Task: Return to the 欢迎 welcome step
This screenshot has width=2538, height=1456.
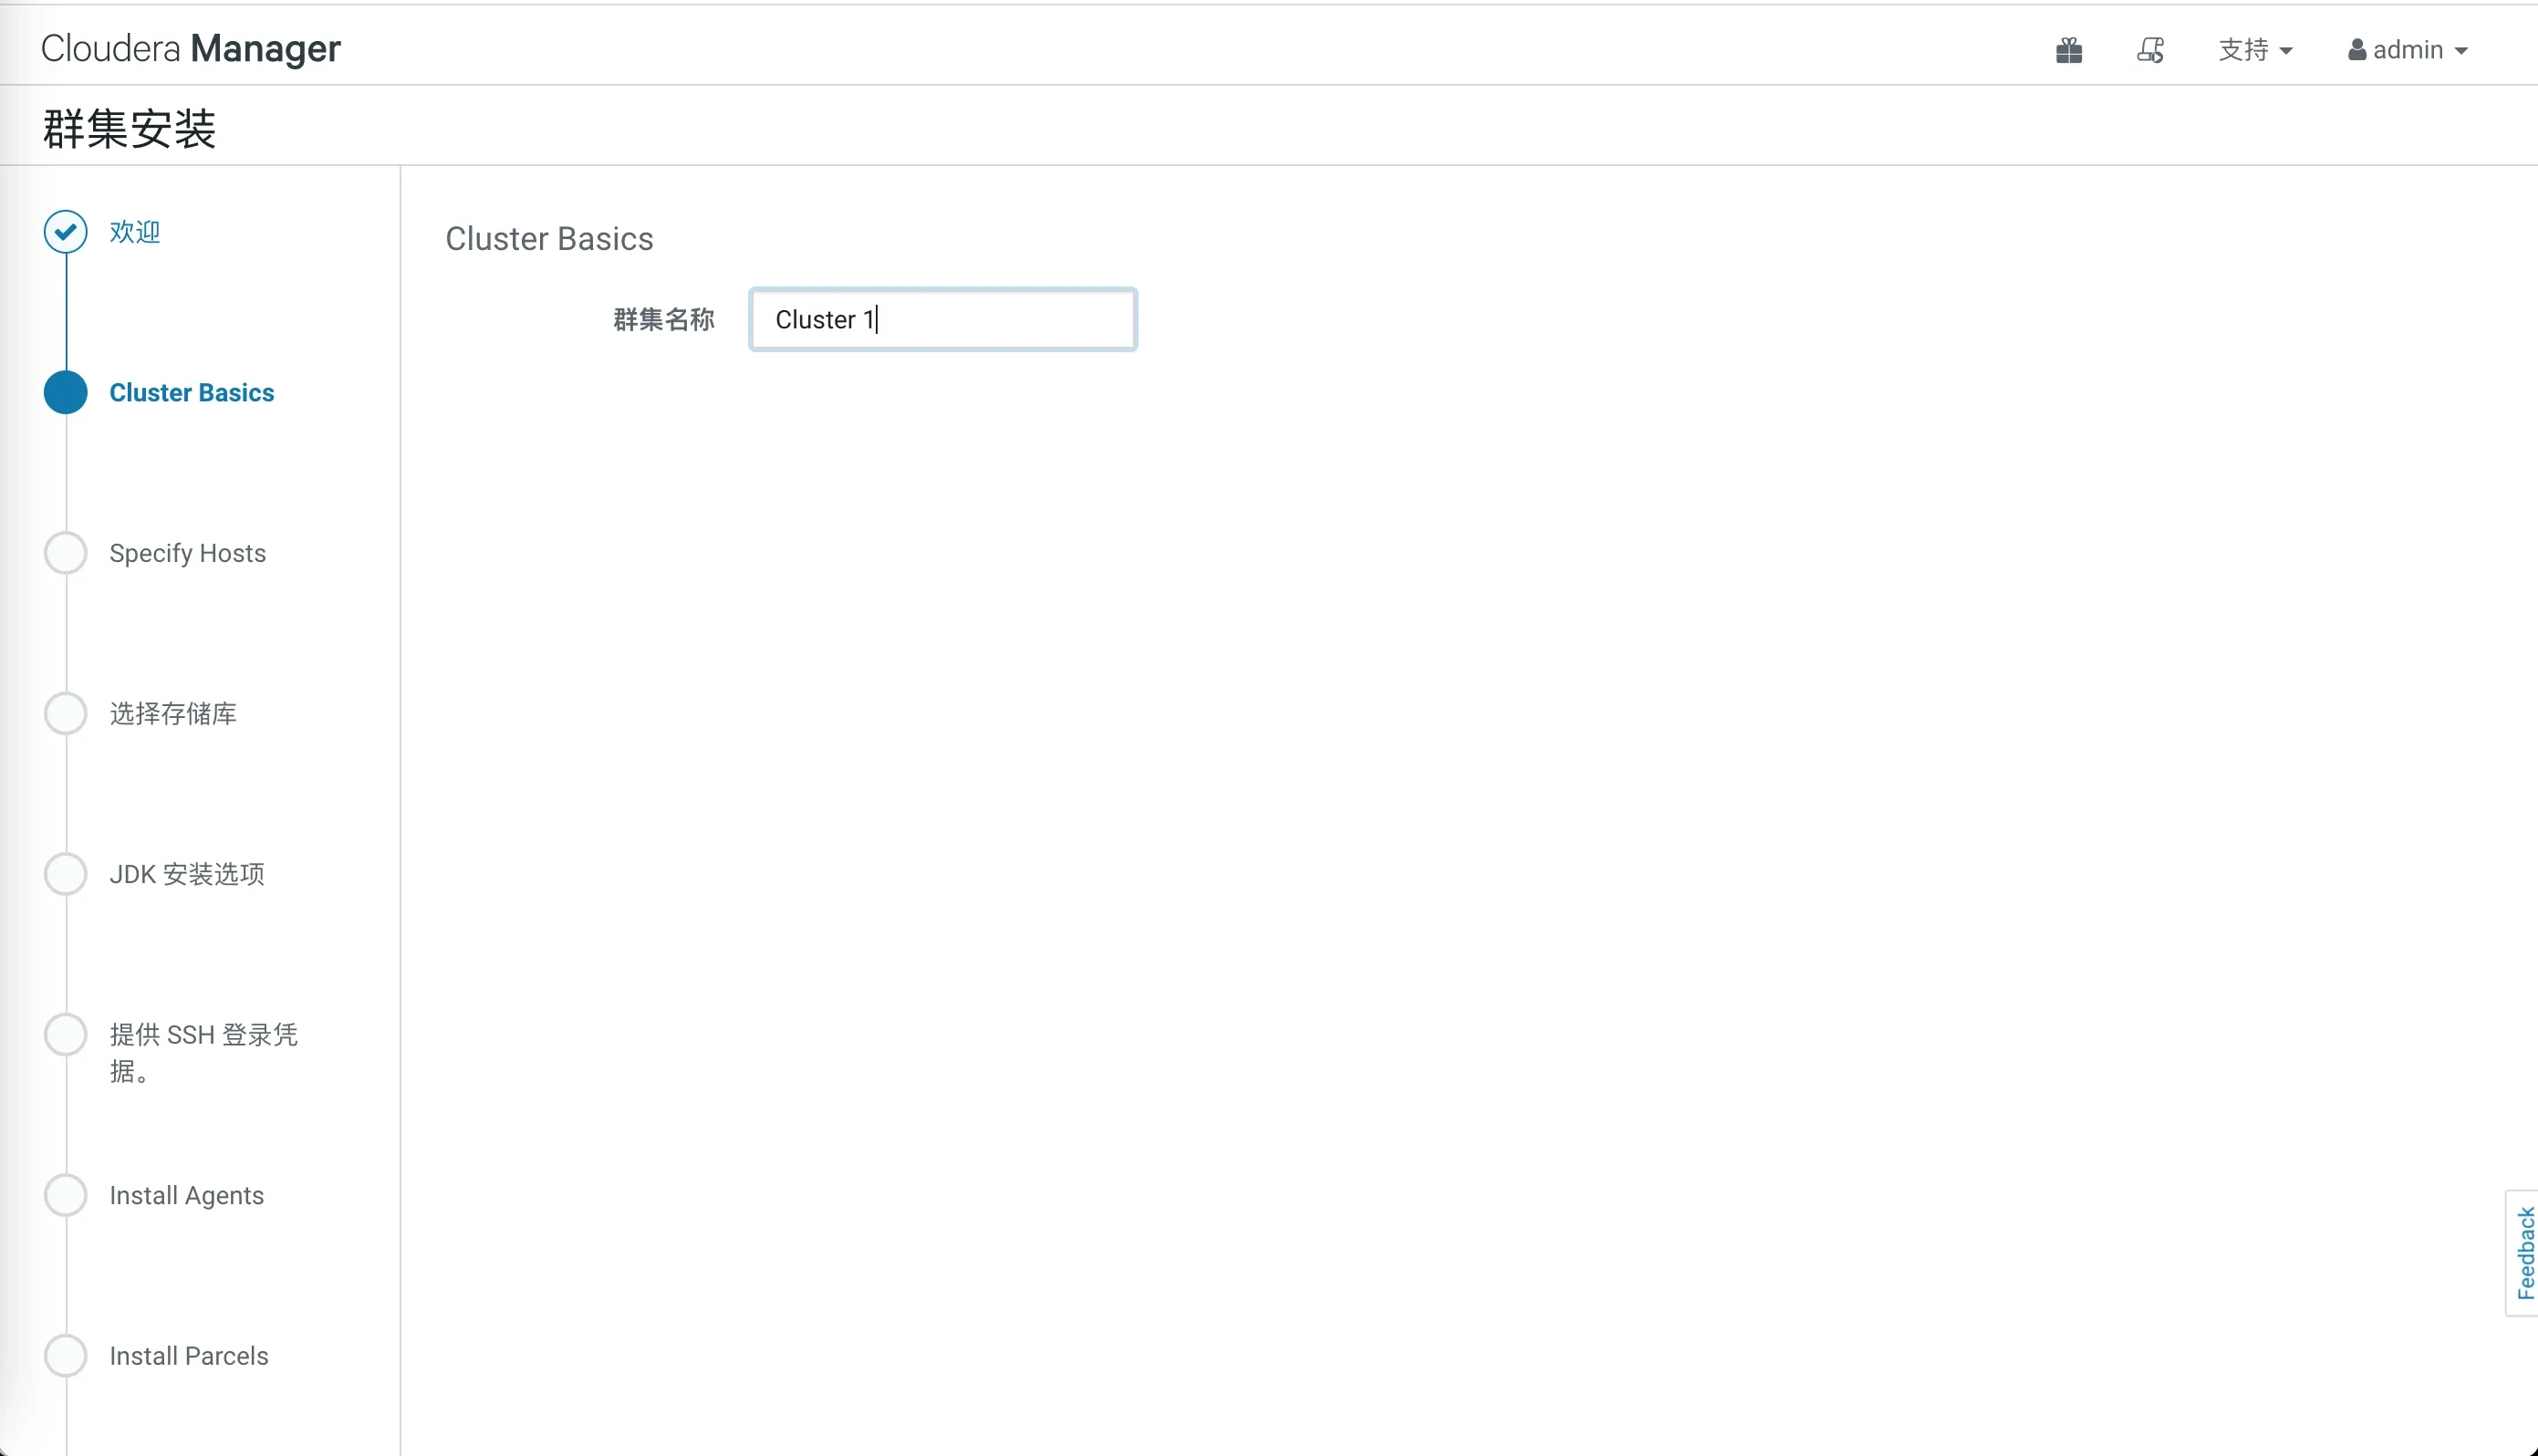Action: pos(135,231)
